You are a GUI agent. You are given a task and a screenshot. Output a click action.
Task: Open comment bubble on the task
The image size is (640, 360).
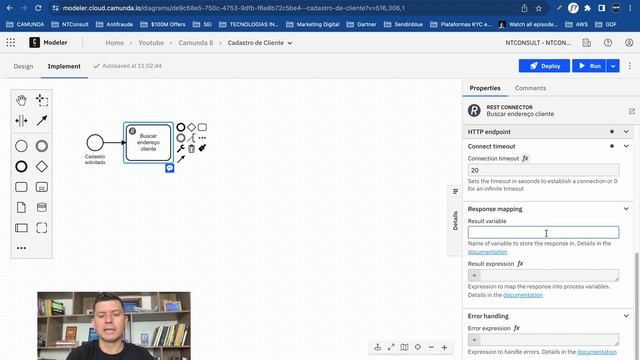pyautogui.click(x=170, y=168)
